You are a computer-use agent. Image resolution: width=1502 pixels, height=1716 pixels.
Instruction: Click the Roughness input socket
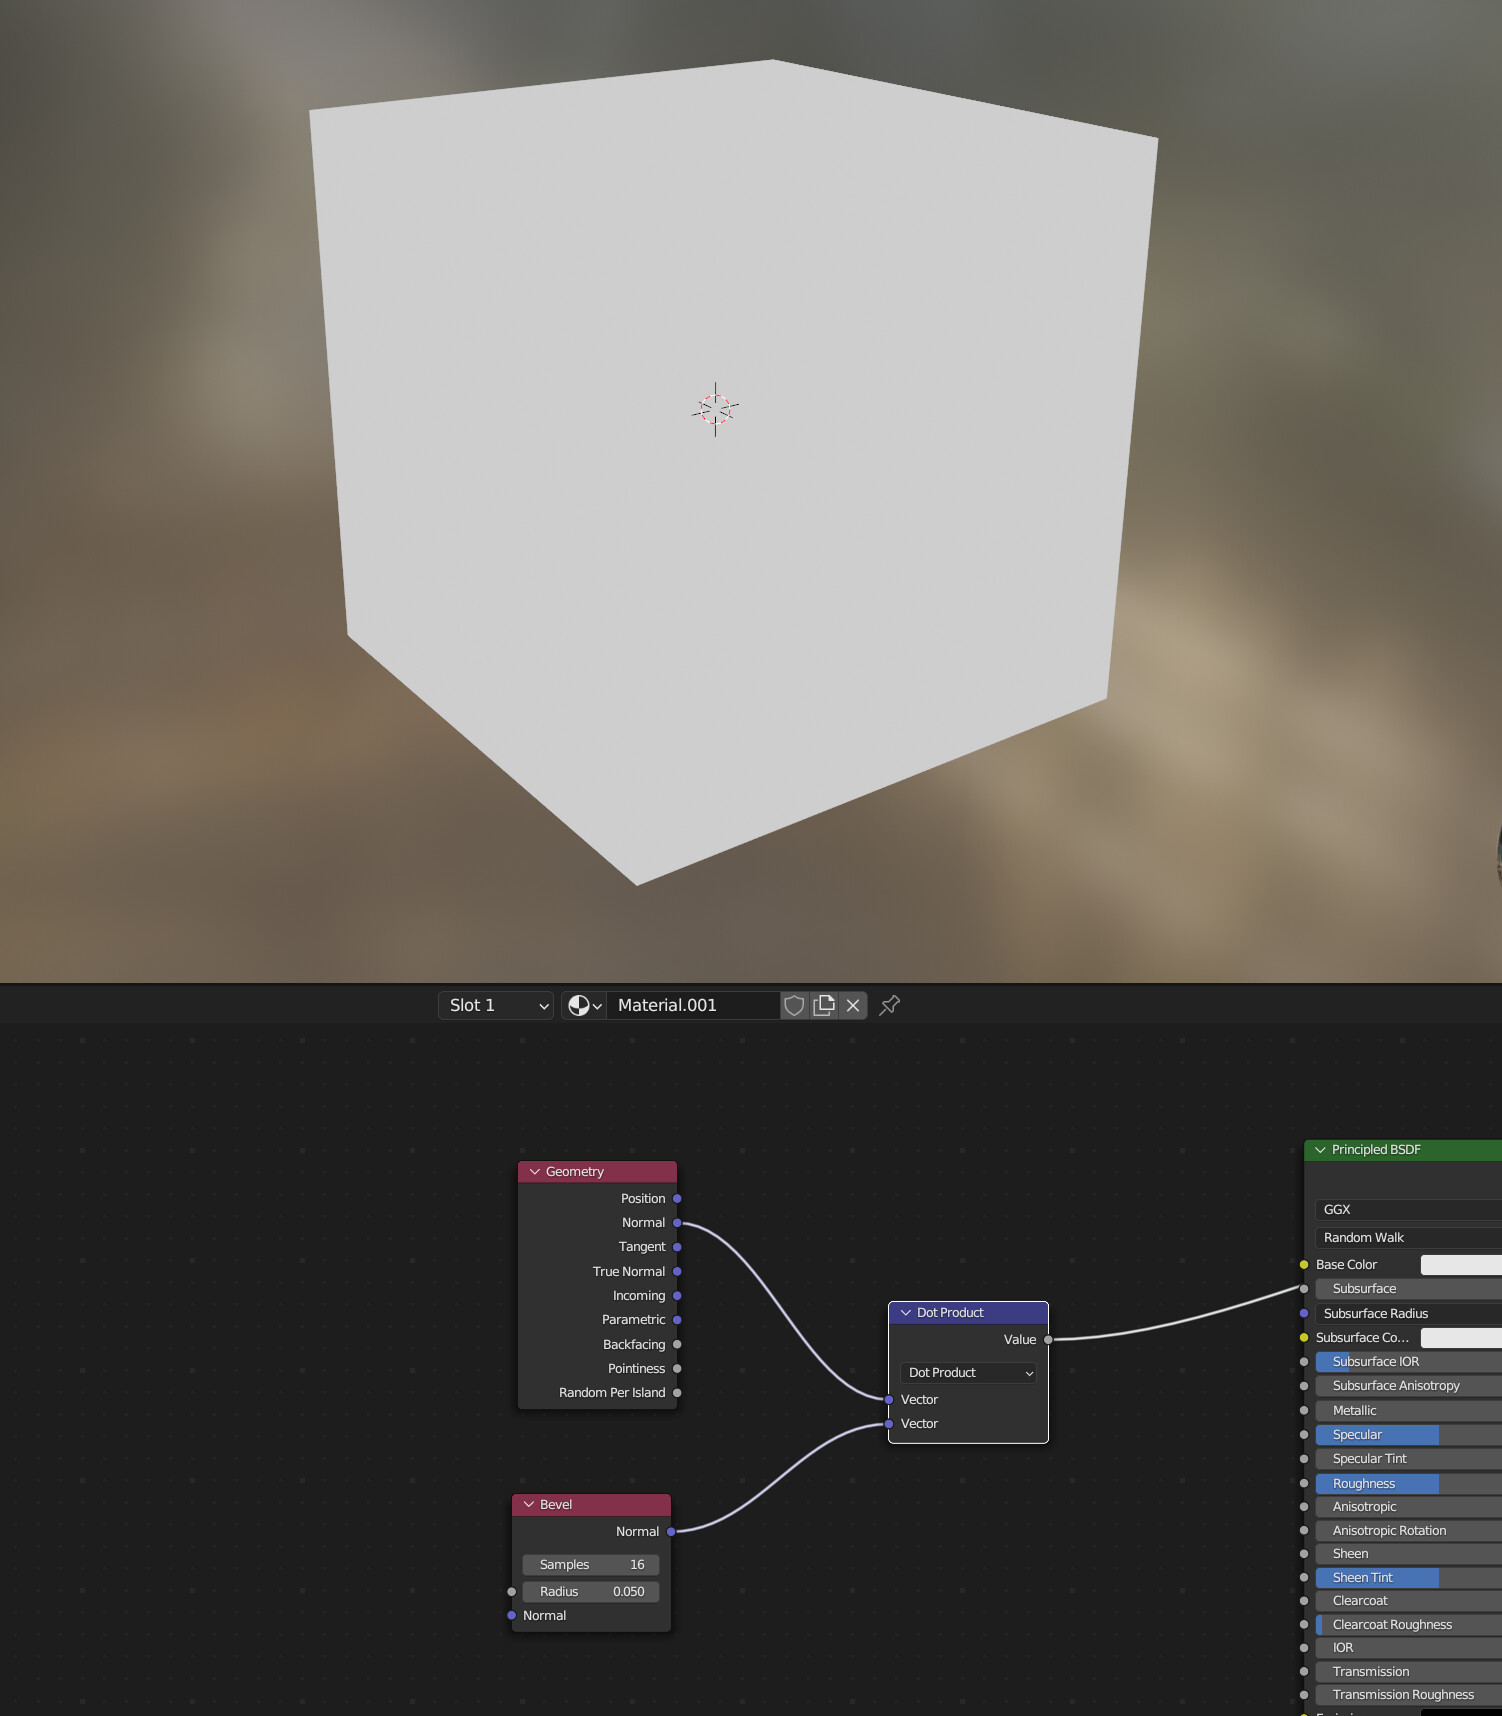point(1304,1483)
